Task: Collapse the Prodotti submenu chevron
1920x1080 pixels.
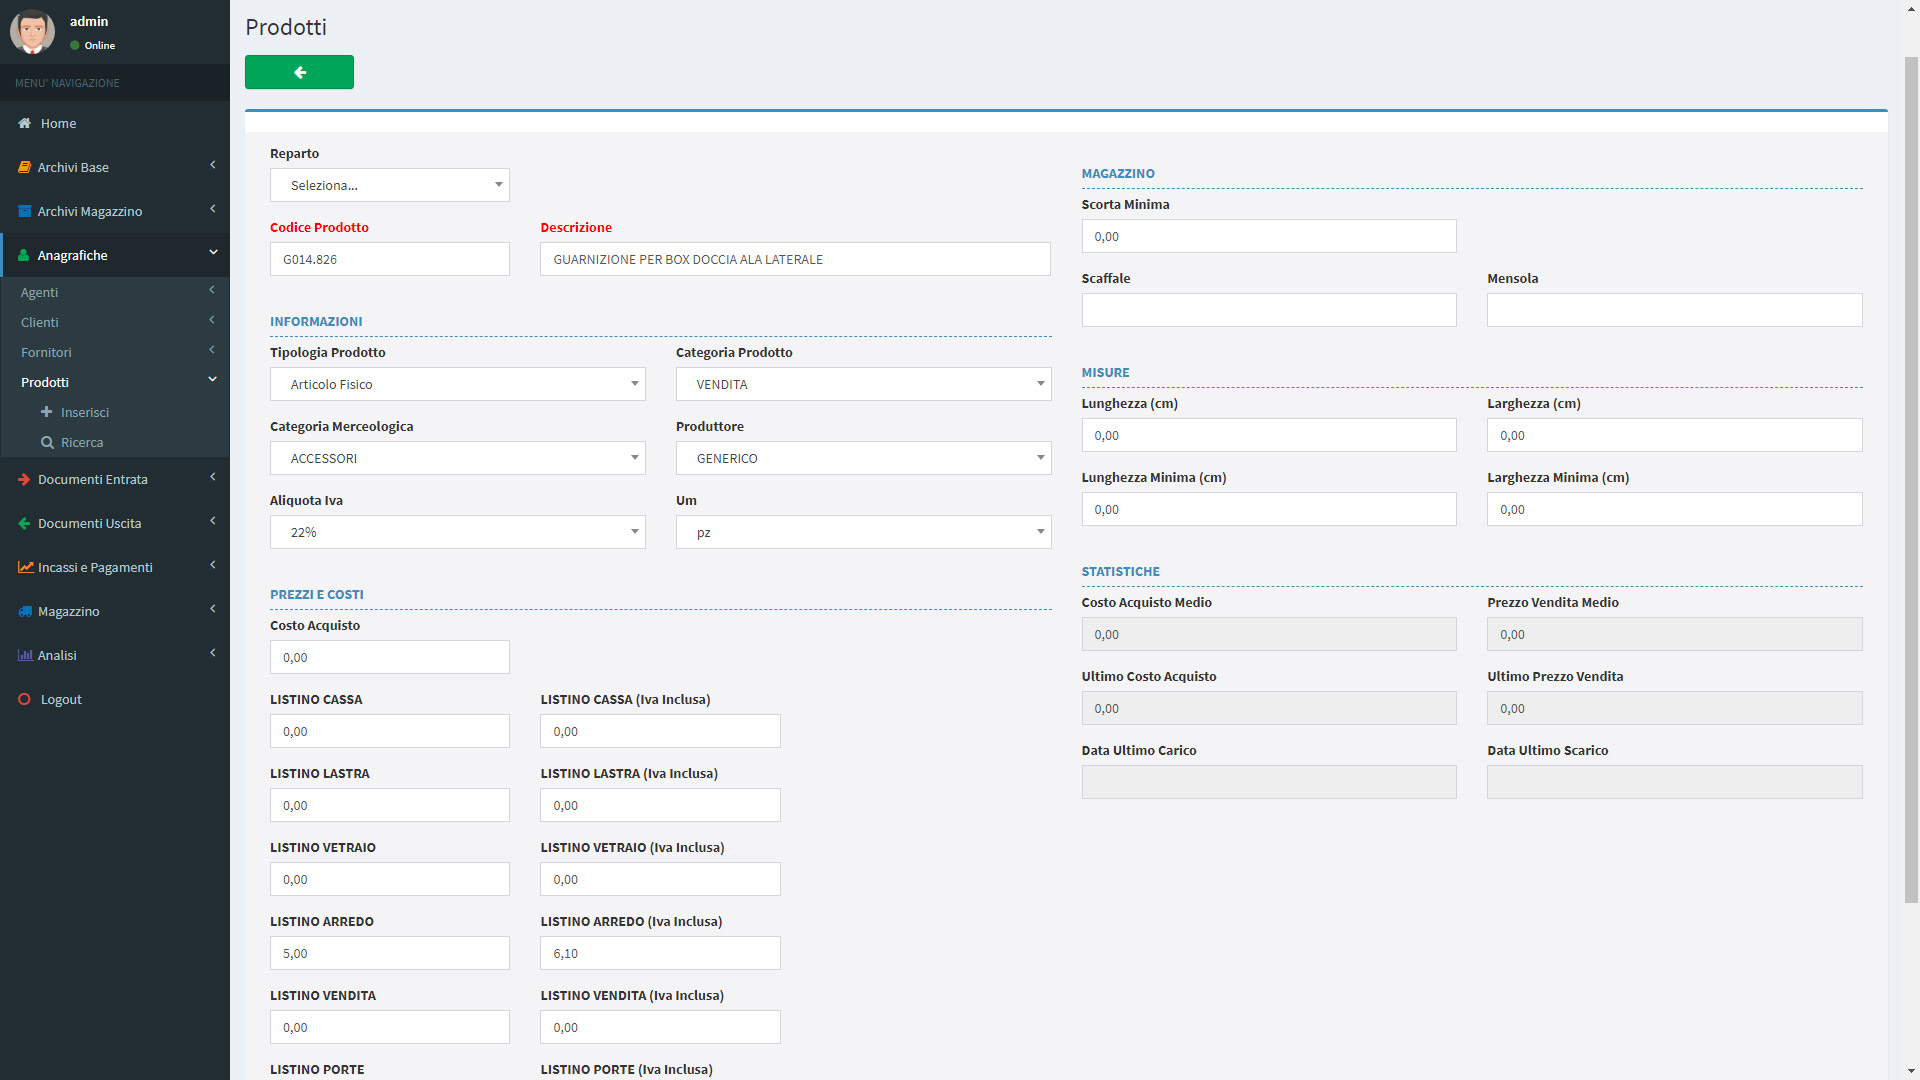Action: [212, 380]
